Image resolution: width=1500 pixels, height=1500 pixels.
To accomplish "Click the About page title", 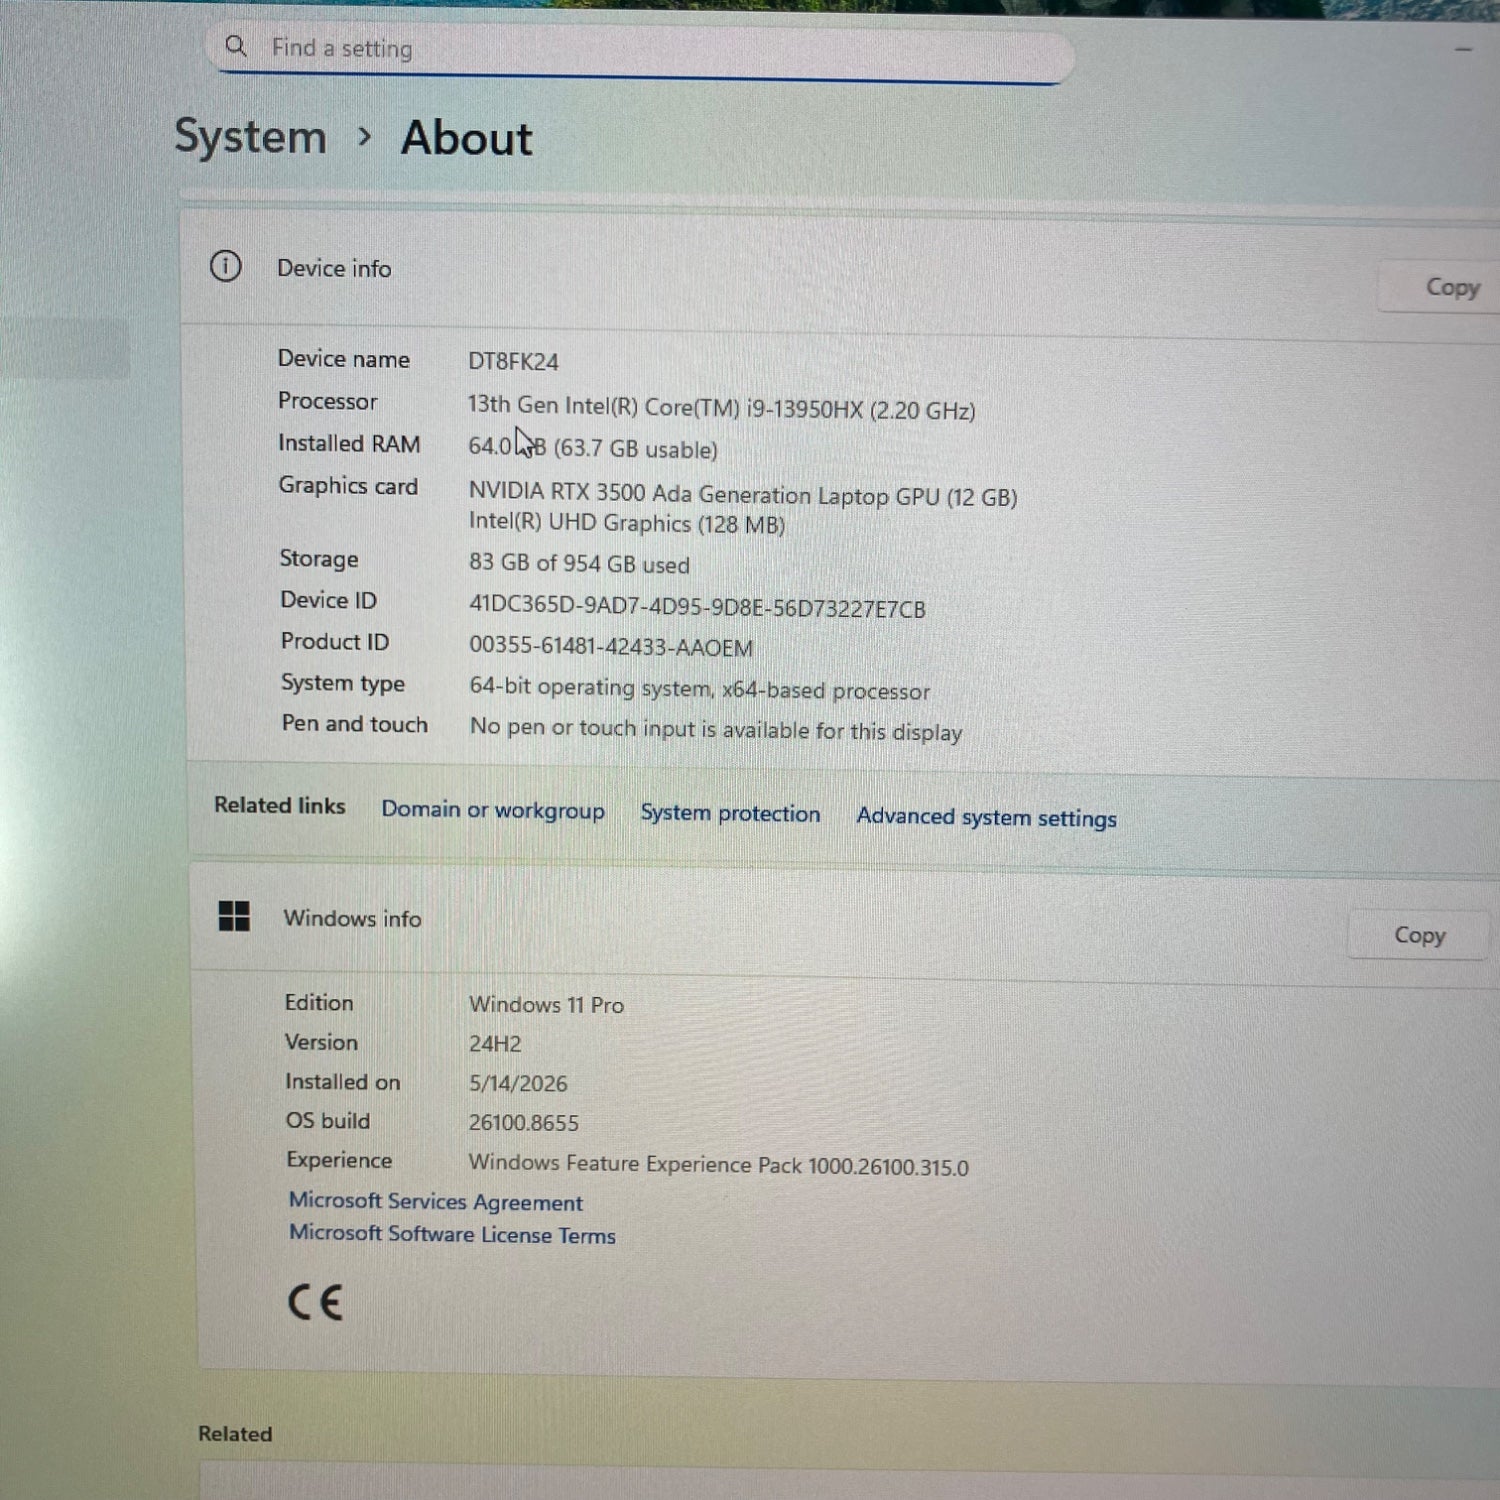I will pos(466,138).
